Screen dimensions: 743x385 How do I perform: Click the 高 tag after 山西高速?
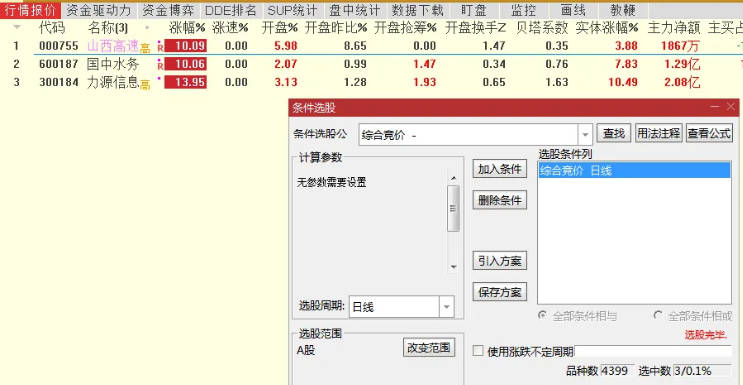click(145, 48)
